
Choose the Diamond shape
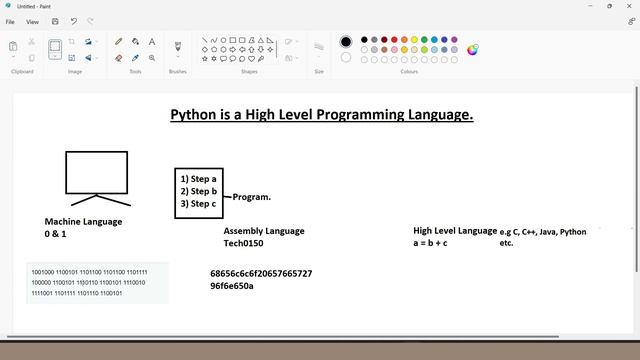(204, 49)
